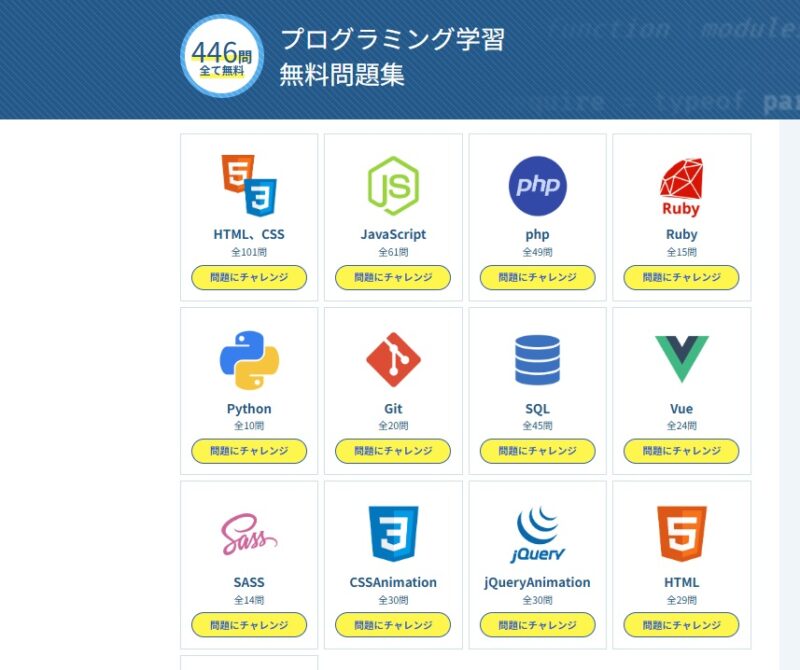The width and height of the screenshot is (800, 670).
Task: Click the HTML5 and CSS3 combined logo
Action: tap(249, 186)
